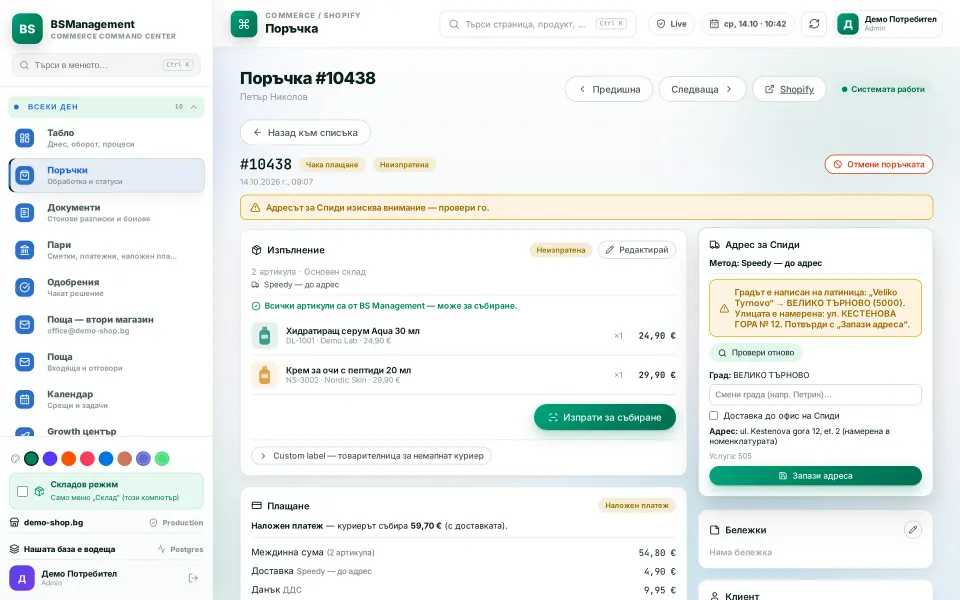Pick the light green theme swatch
This screenshot has height=600, width=960.
(x=162, y=459)
